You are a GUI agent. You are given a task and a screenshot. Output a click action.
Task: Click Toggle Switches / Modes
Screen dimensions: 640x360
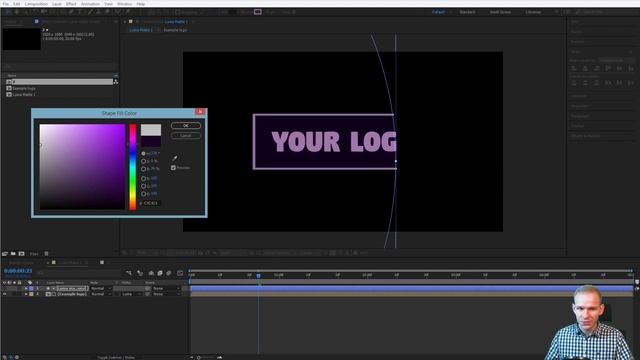(x=116, y=358)
